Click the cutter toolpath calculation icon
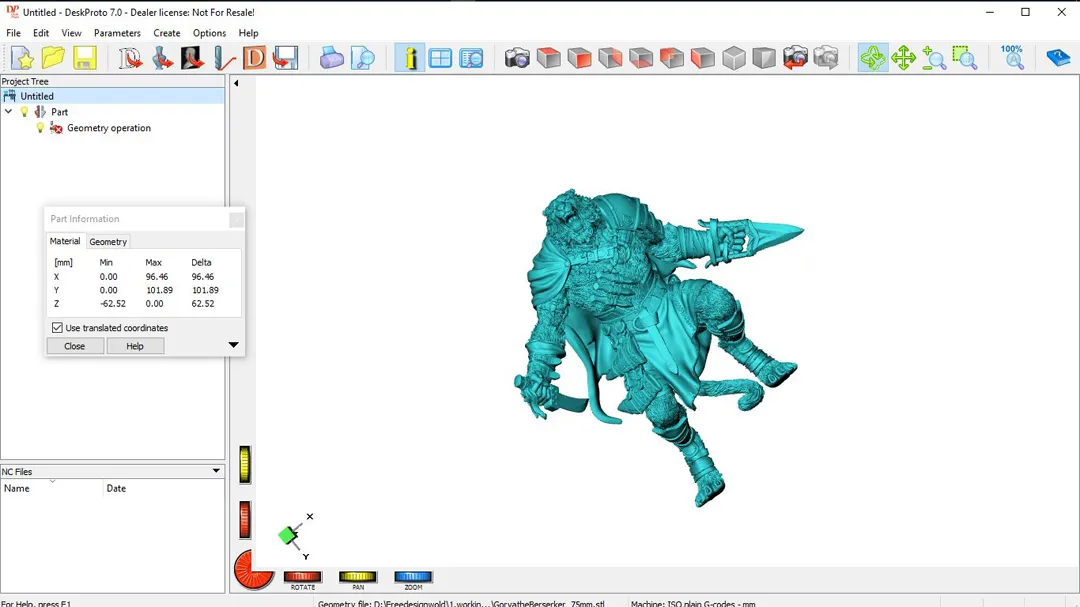1080x607 pixels. (223, 58)
